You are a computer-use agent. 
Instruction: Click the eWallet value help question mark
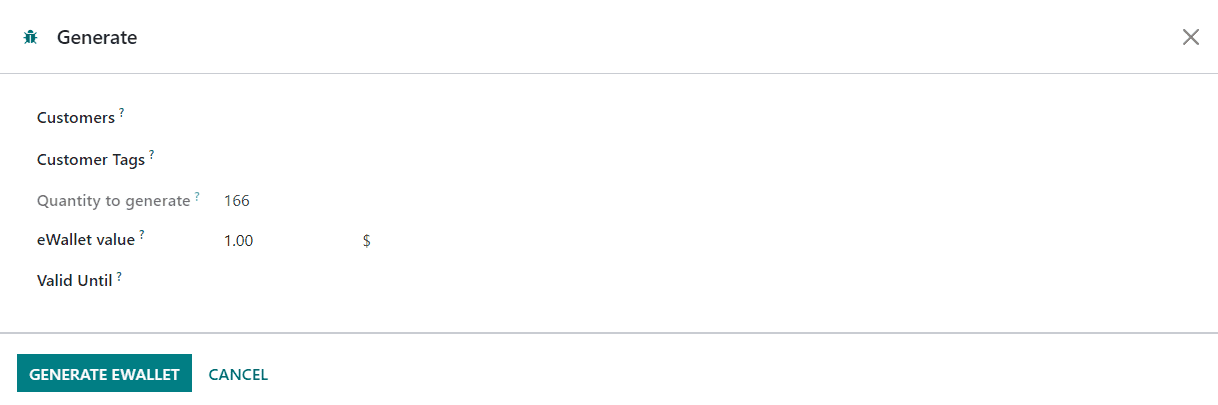[x=142, y=235]
